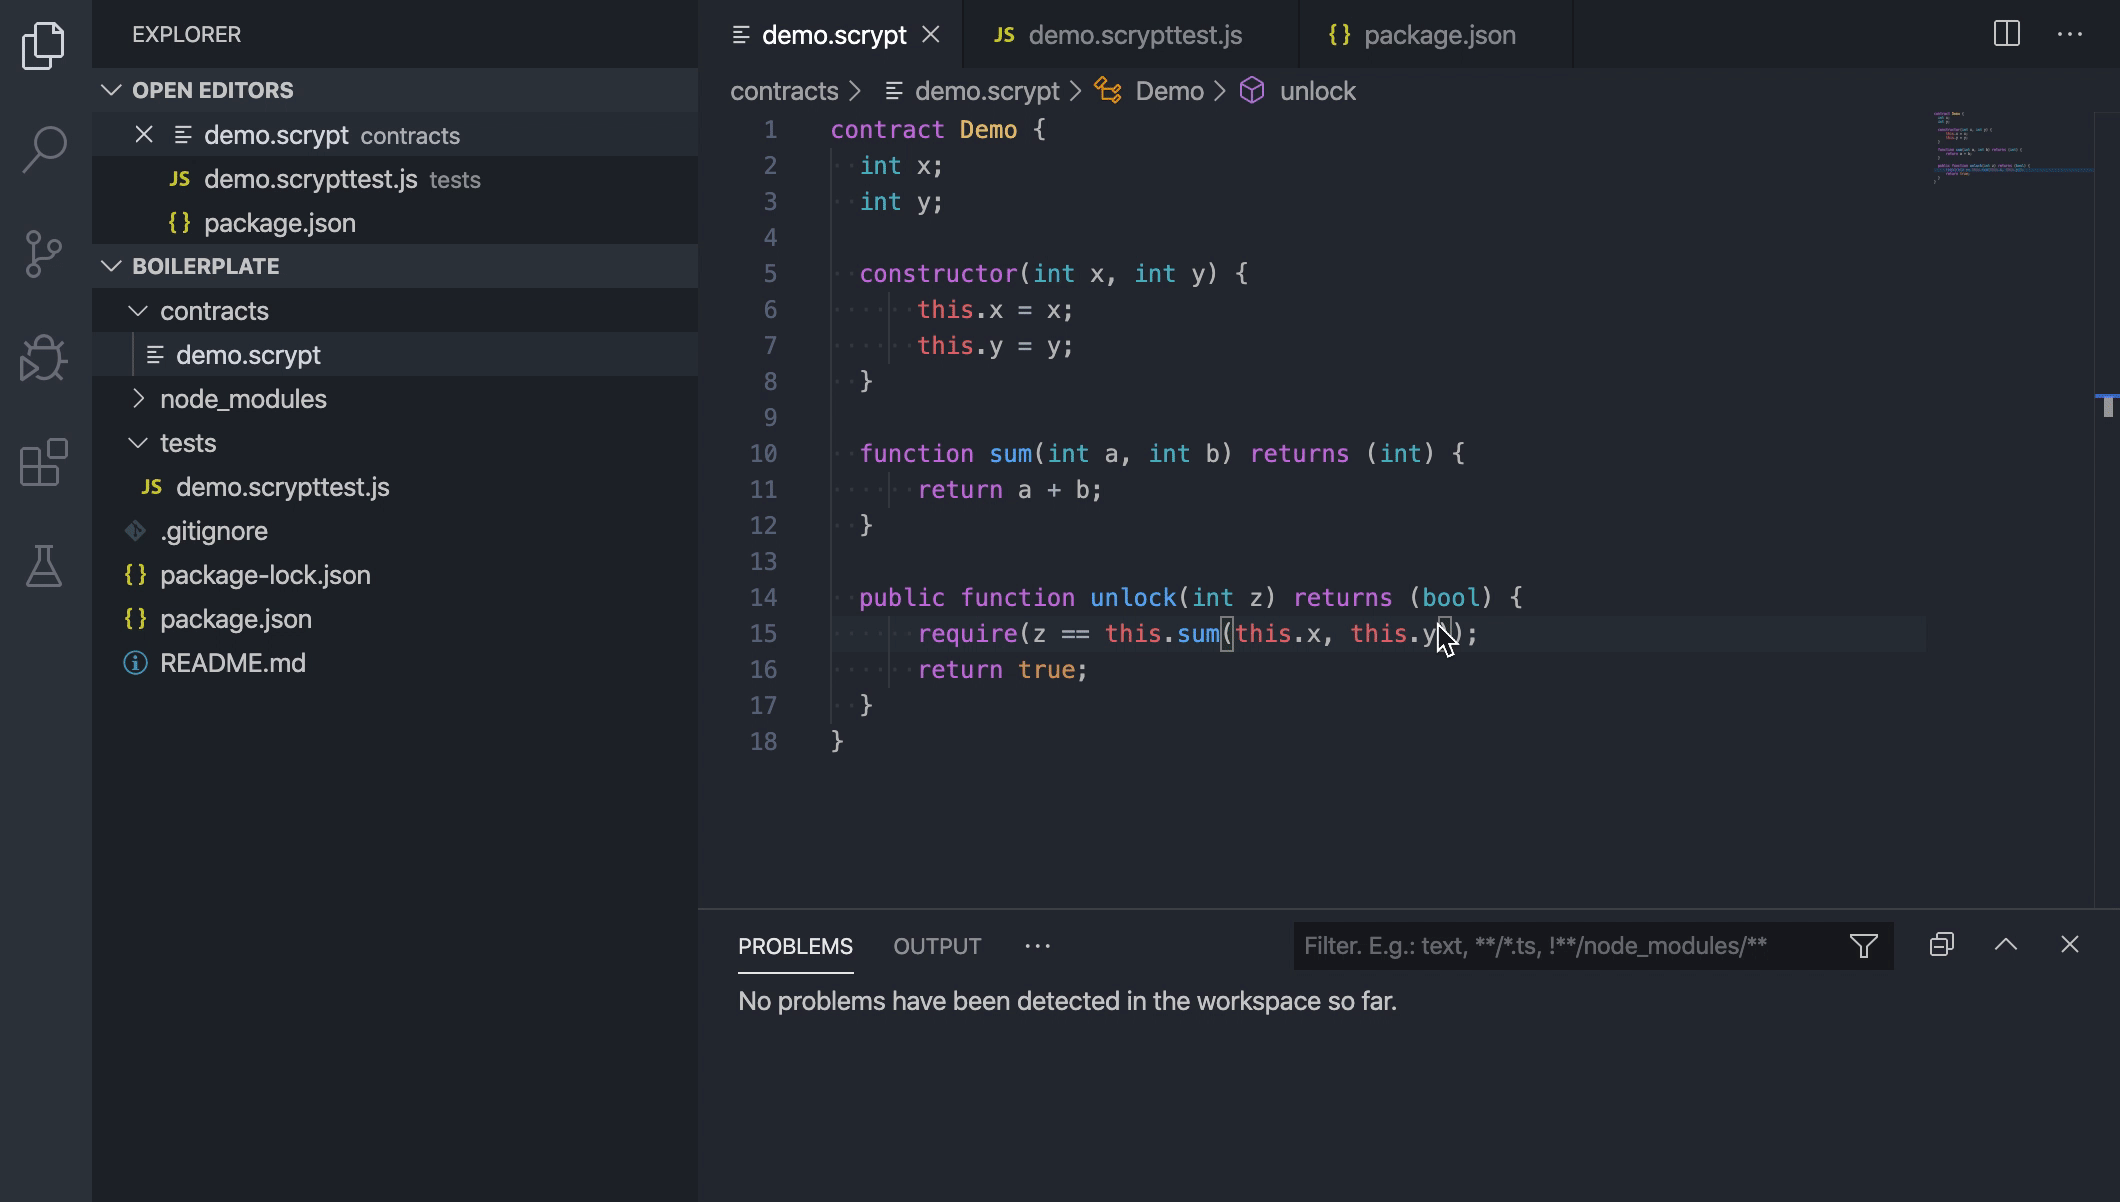Open the Run and Debug view

pyautogui.click(x=44, y=358)
